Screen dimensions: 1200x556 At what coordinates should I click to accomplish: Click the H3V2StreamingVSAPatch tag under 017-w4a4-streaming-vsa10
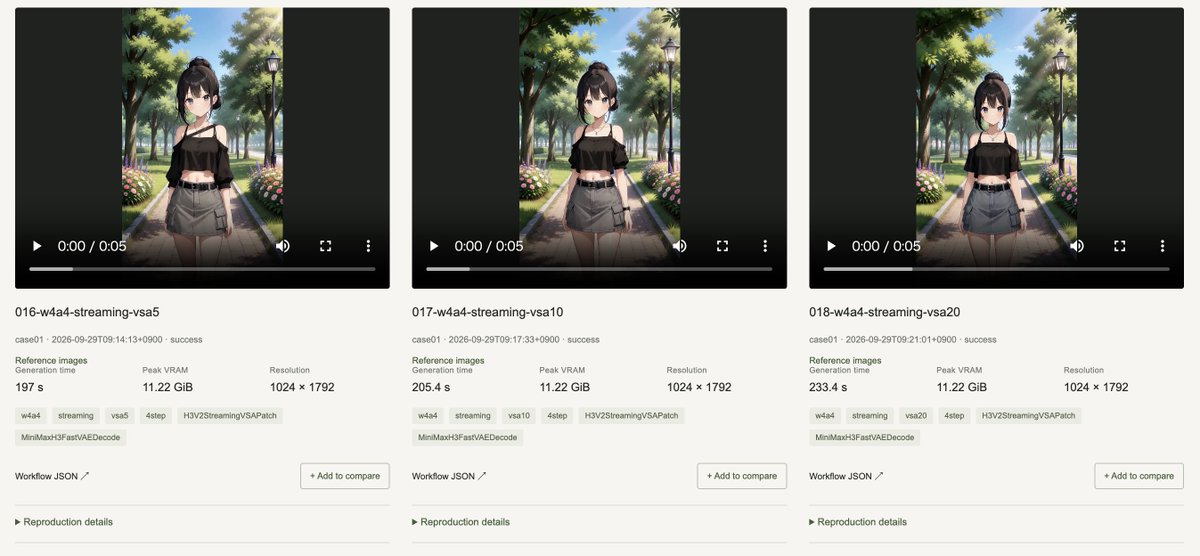point(632,415)
